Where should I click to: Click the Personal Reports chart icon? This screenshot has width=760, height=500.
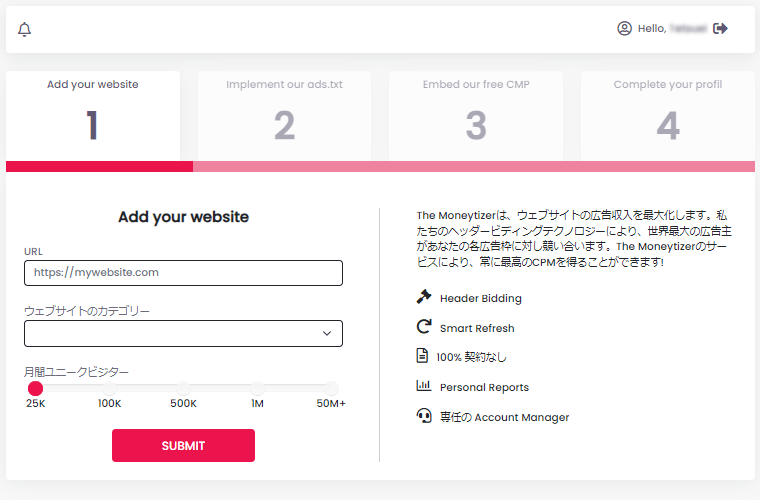pyautogui.click(x=424, y=386)
